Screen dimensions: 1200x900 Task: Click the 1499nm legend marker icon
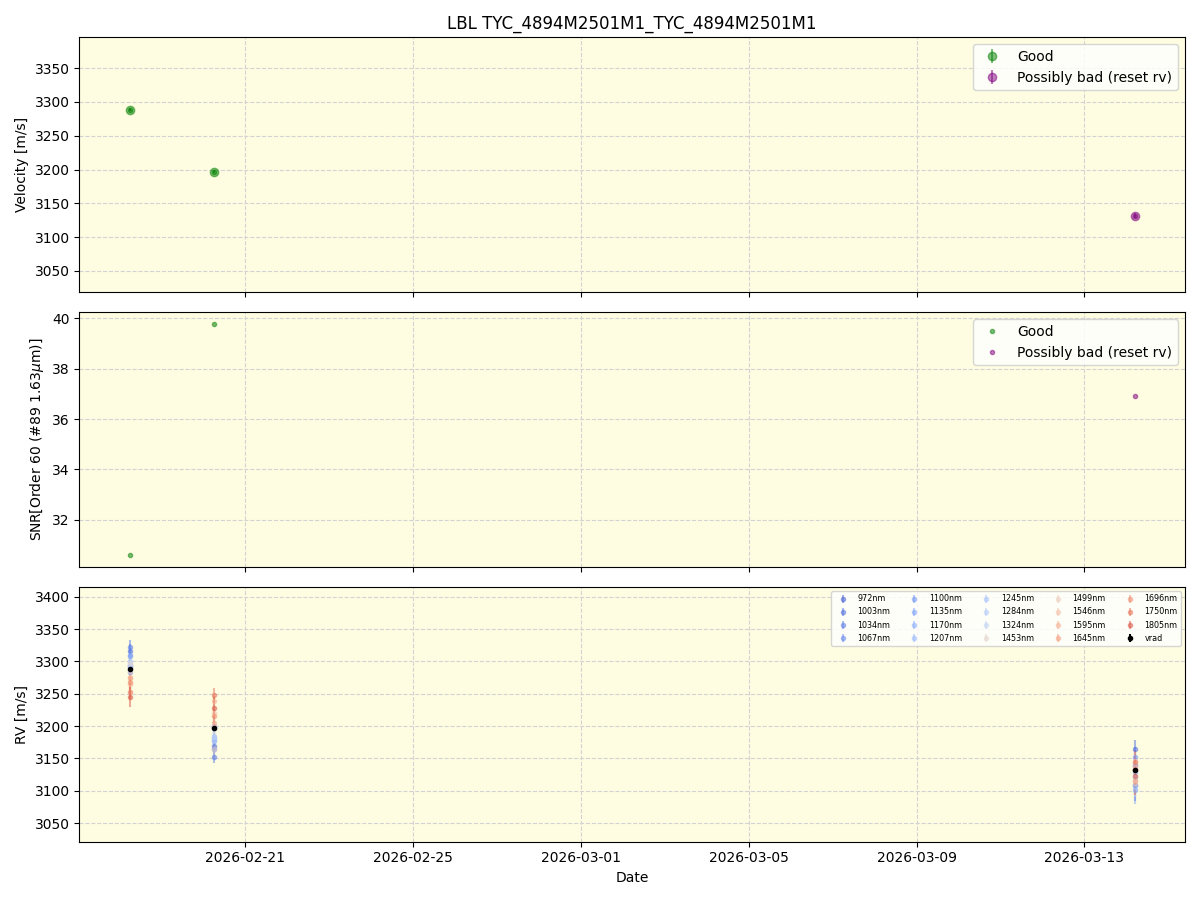(x=1058, y=598)
